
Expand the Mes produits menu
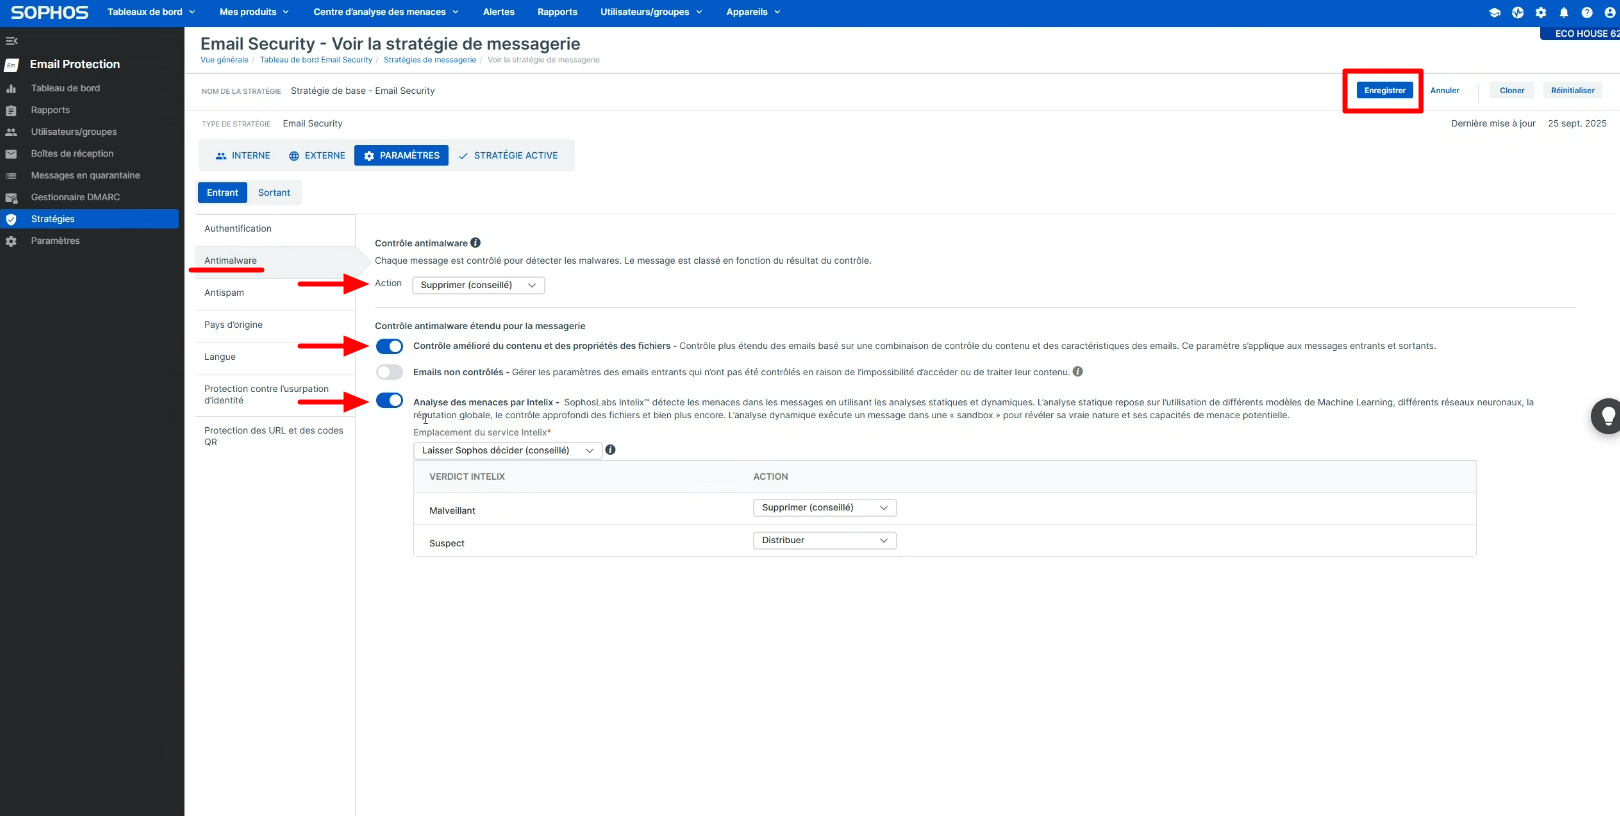pyautogui.click(x=254, y=12)
